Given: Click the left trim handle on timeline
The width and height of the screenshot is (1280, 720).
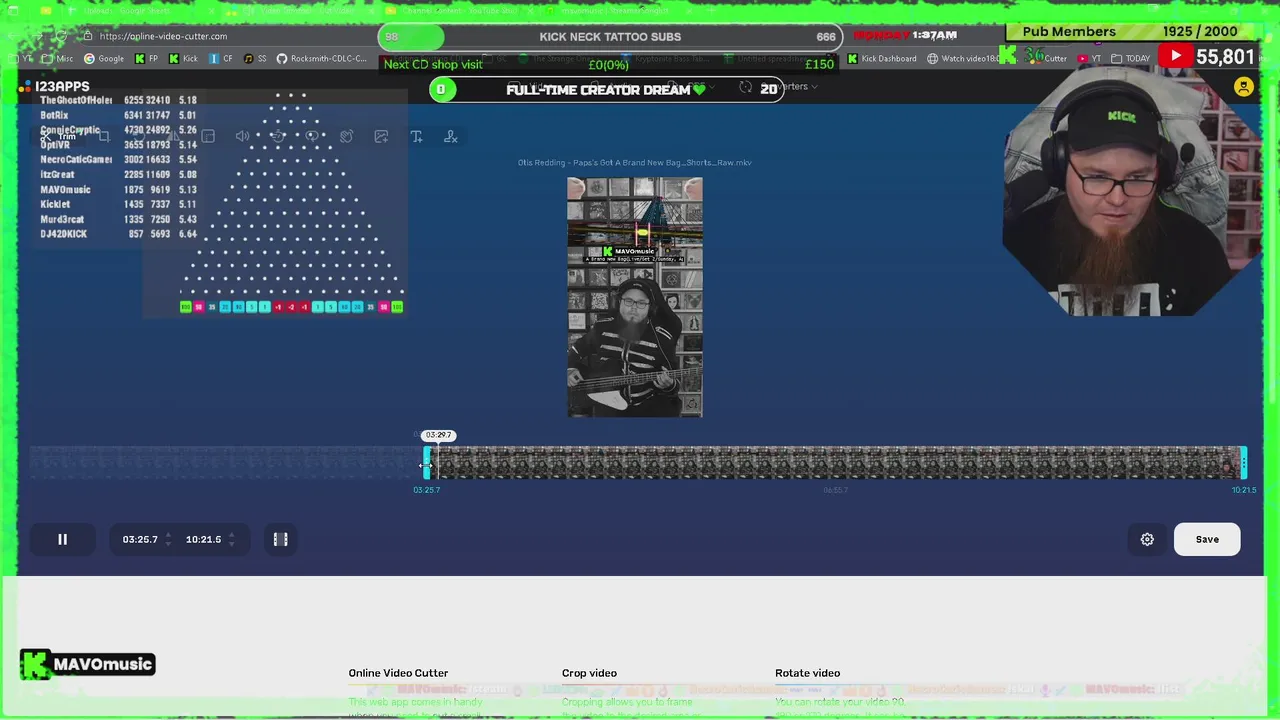Looking at the screenshot, I should click(x=427, y=462).
